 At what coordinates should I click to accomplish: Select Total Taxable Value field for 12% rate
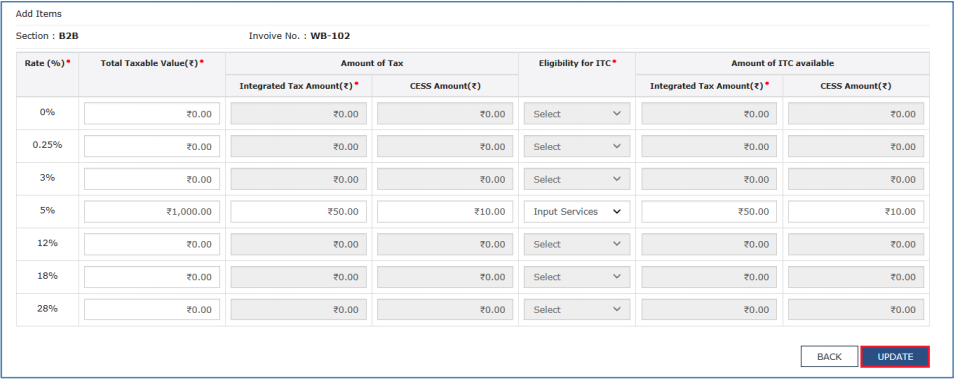click(x=152, y=244)
